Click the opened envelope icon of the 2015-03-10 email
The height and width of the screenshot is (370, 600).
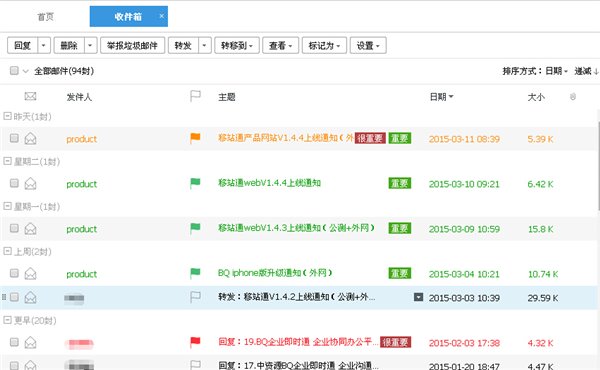point(30,184)
